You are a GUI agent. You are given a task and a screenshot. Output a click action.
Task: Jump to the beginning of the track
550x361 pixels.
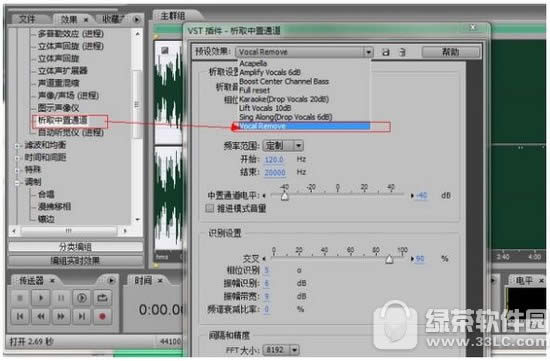click(x=20, y=316)
